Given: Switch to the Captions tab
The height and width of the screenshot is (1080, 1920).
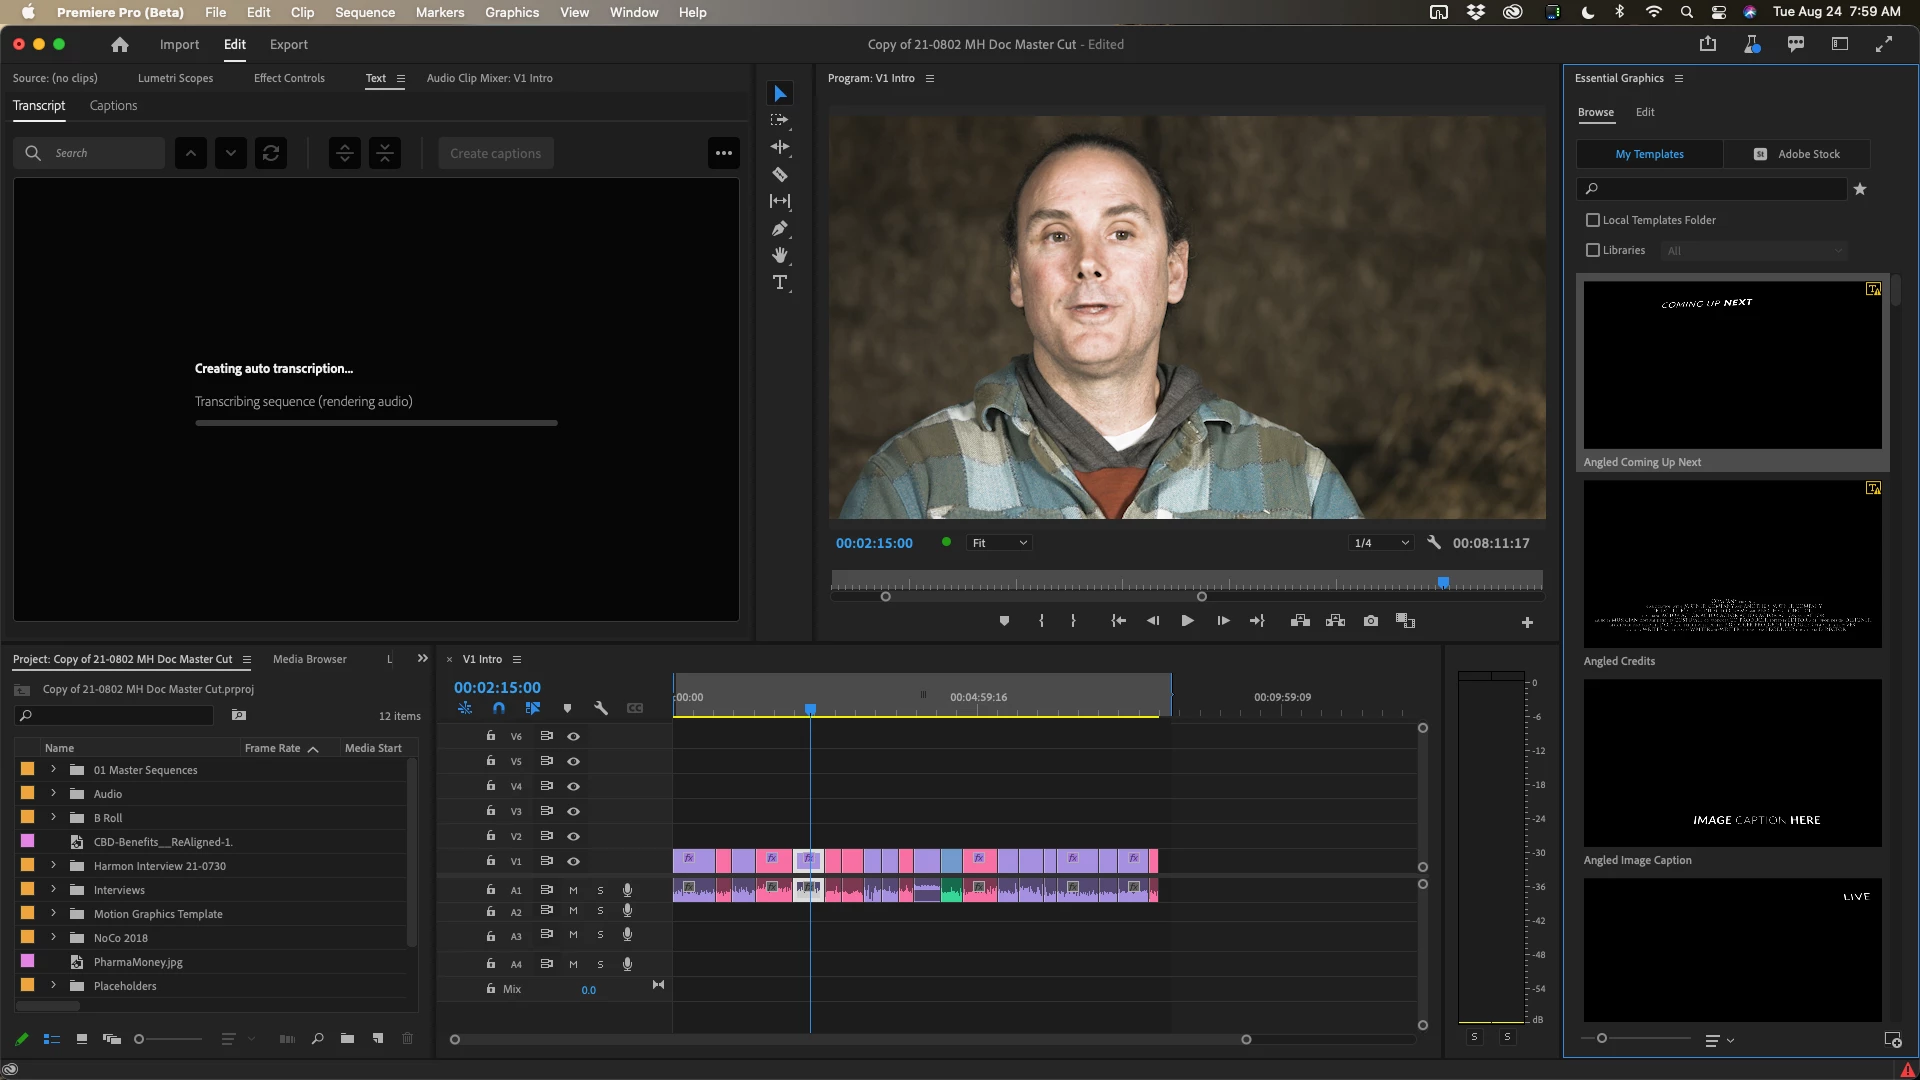Looking at the screenshot, I should coord(113,105).
